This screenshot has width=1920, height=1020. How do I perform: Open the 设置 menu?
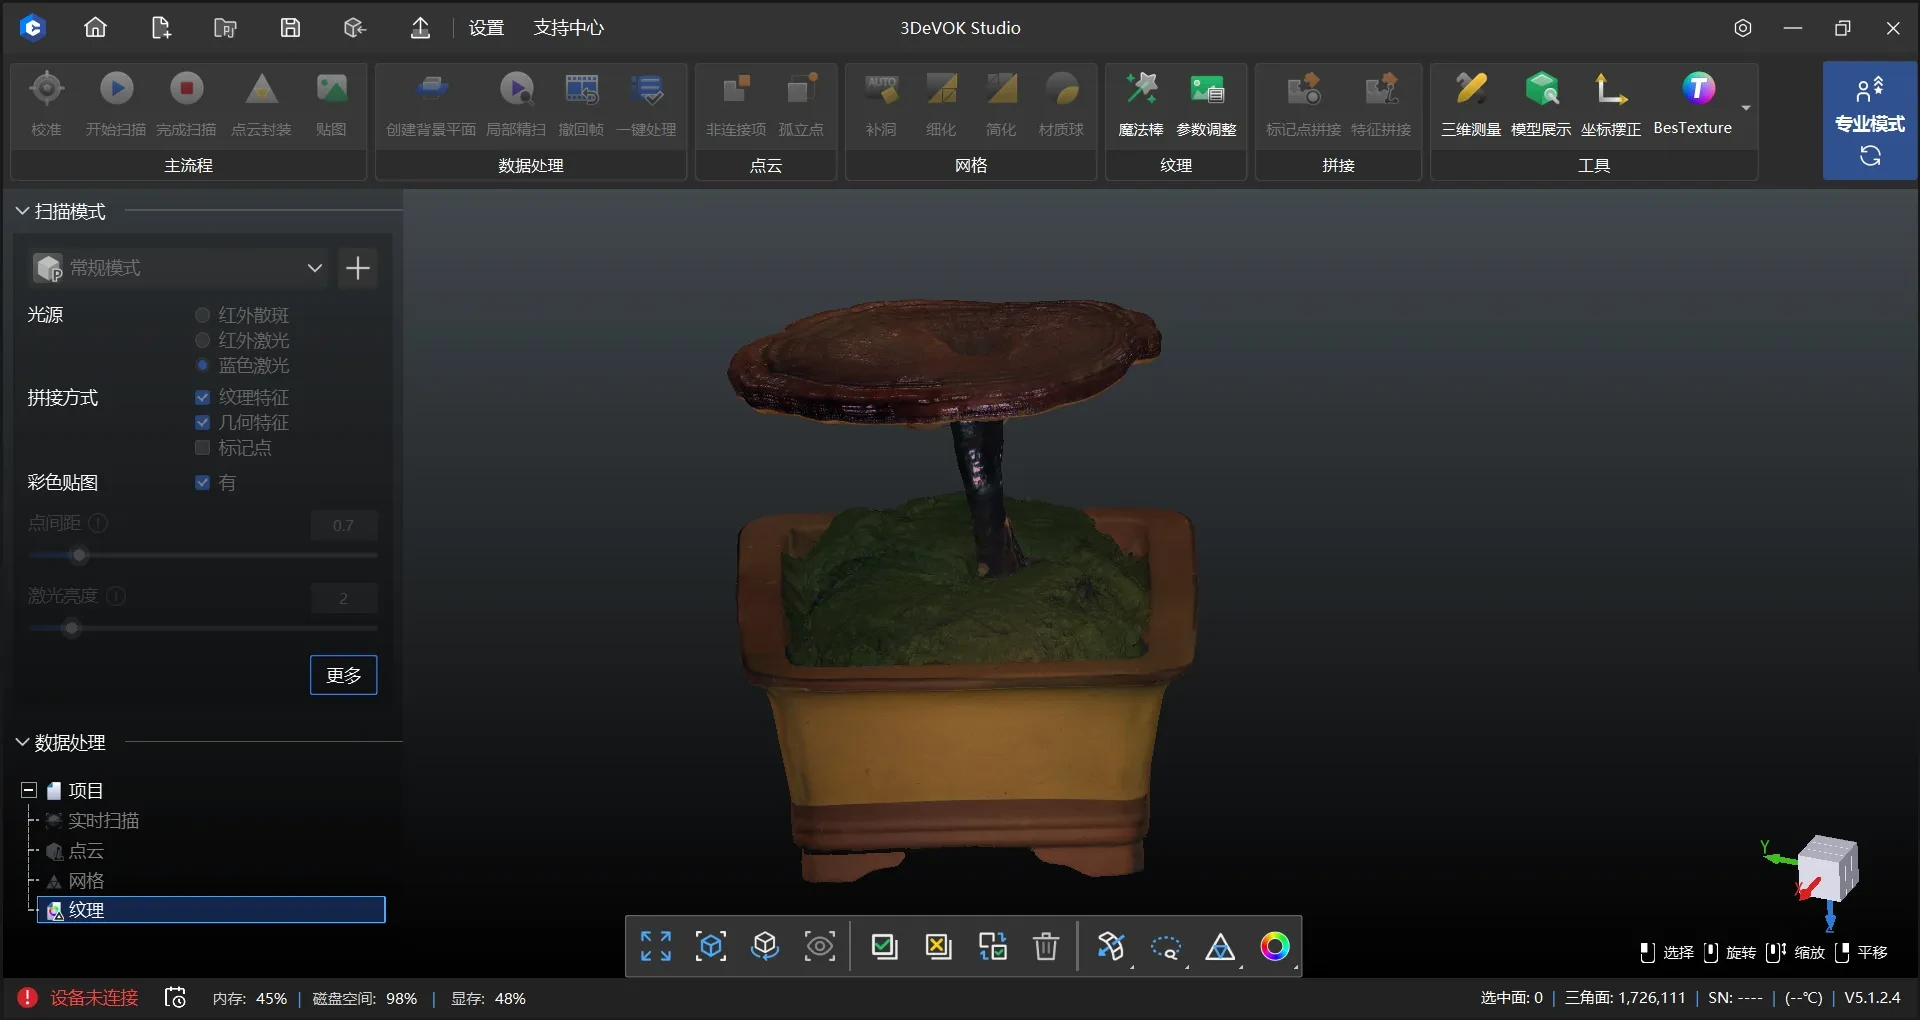pyautogui.click(x=486, y=28)
